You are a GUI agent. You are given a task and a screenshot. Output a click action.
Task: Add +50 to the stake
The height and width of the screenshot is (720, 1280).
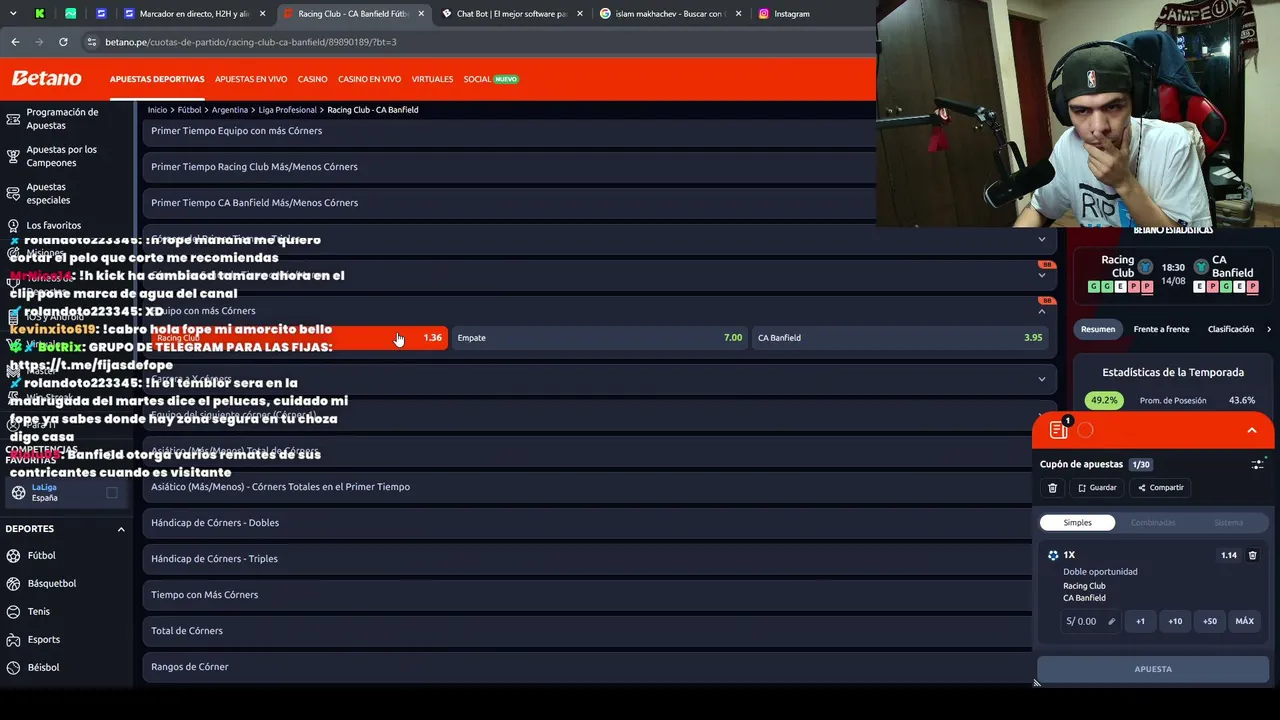click(1210, 622)
